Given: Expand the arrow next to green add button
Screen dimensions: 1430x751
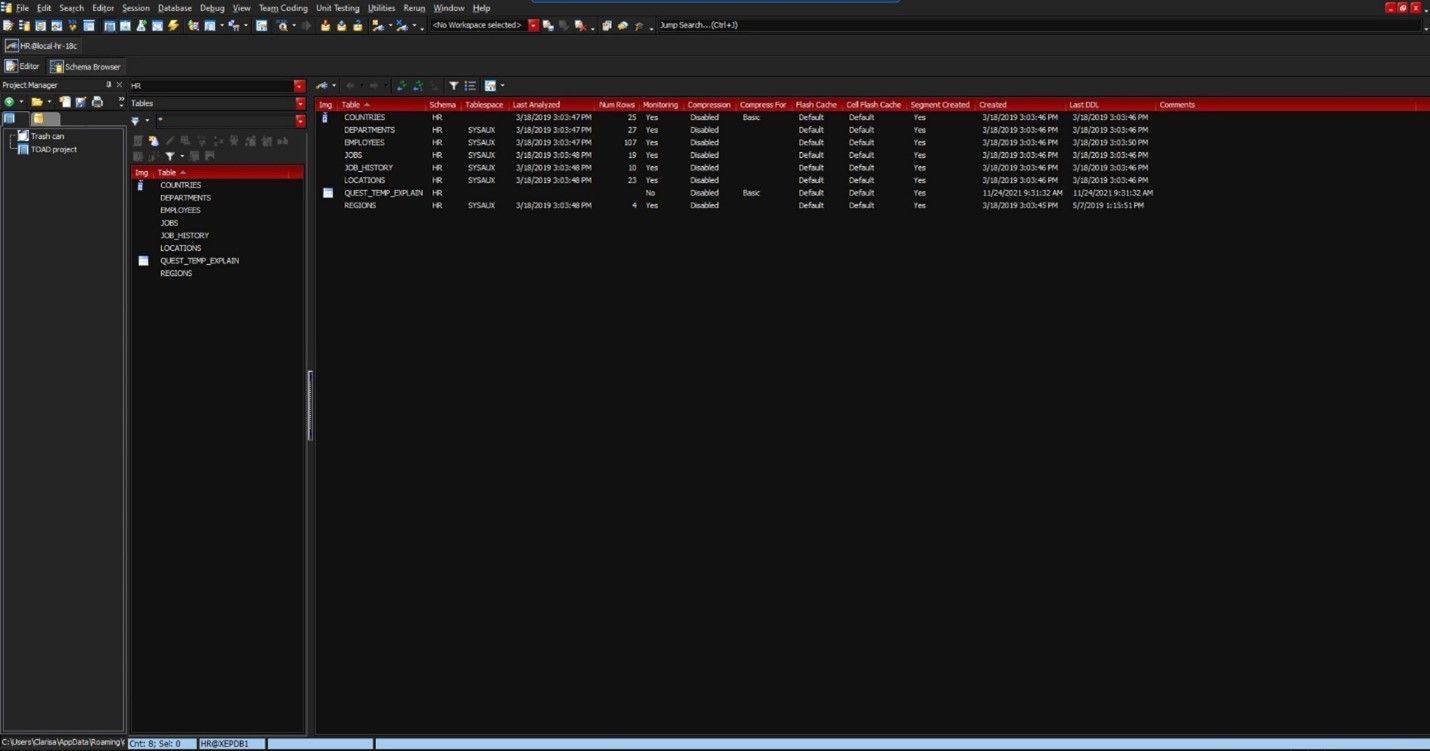Looking at the screenshot, I should click(x=21, y=102).
